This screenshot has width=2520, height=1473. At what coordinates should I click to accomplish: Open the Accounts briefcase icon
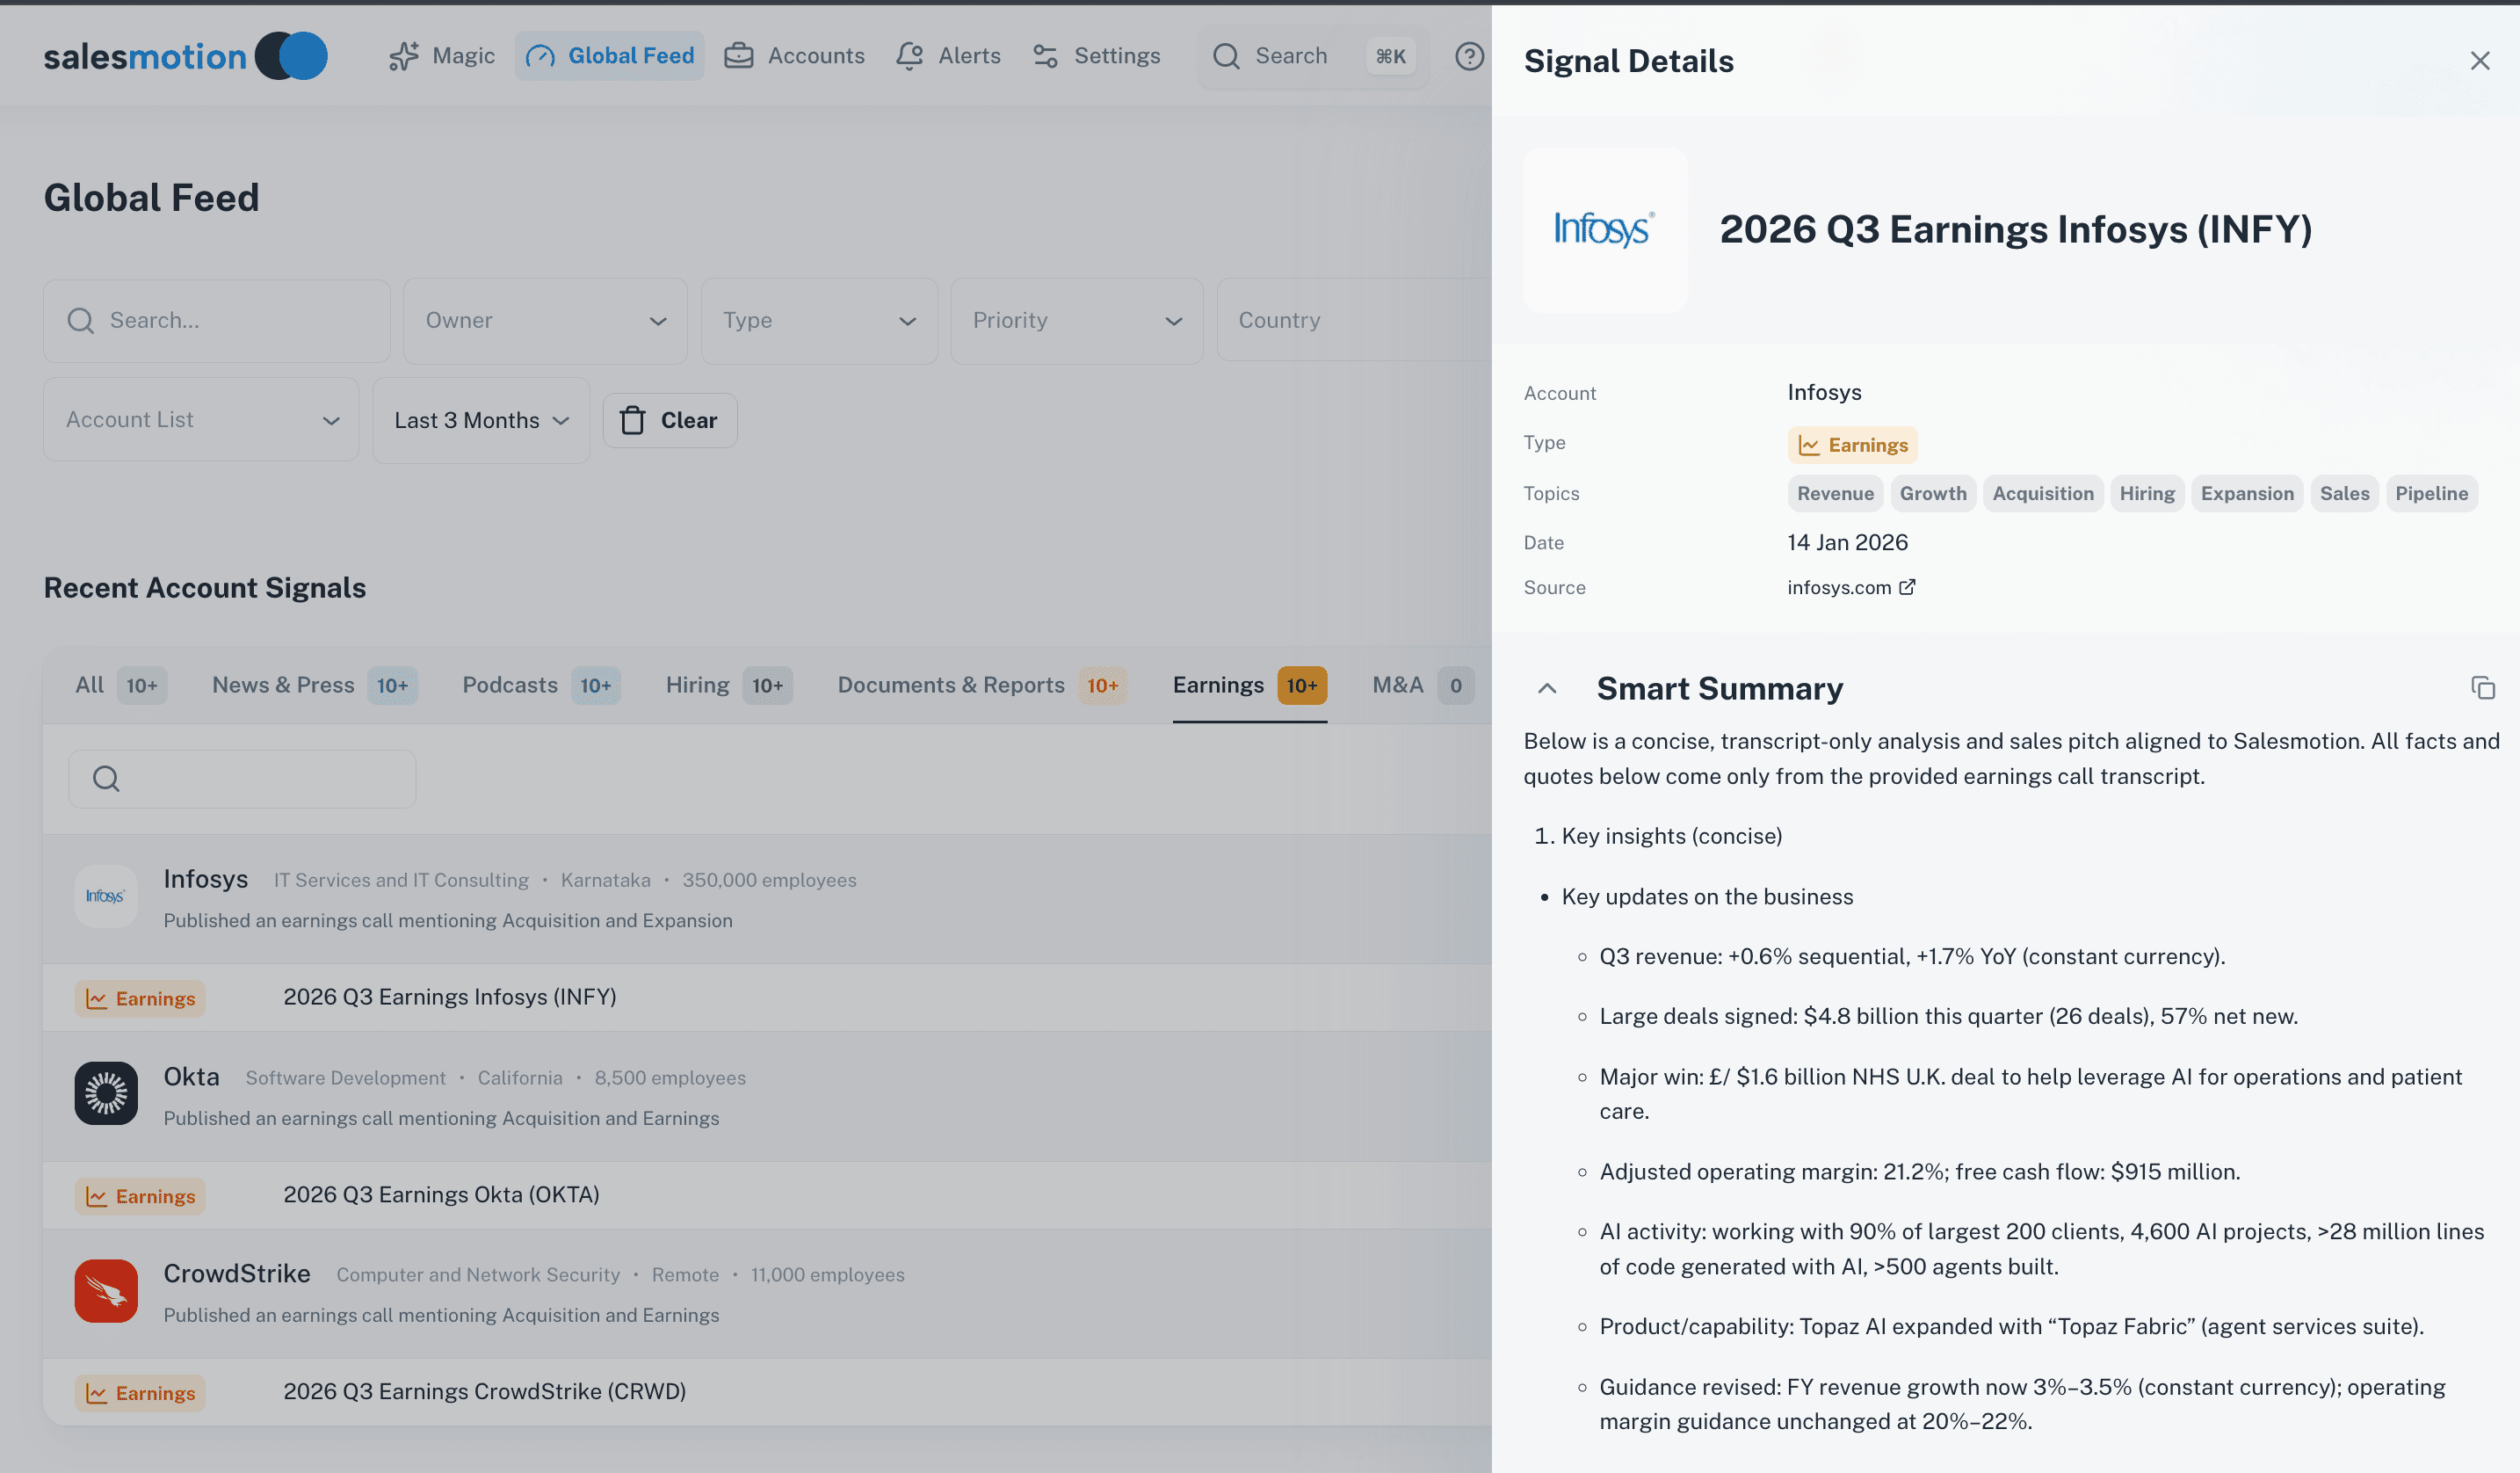pos(738,56)
